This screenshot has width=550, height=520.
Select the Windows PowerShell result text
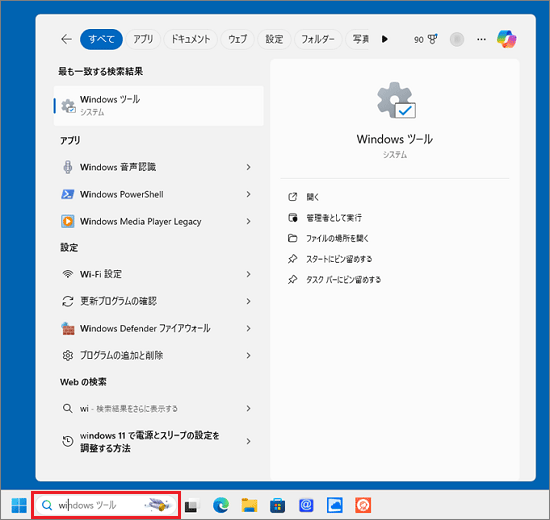pyautogui.click(x=122, y=194)
